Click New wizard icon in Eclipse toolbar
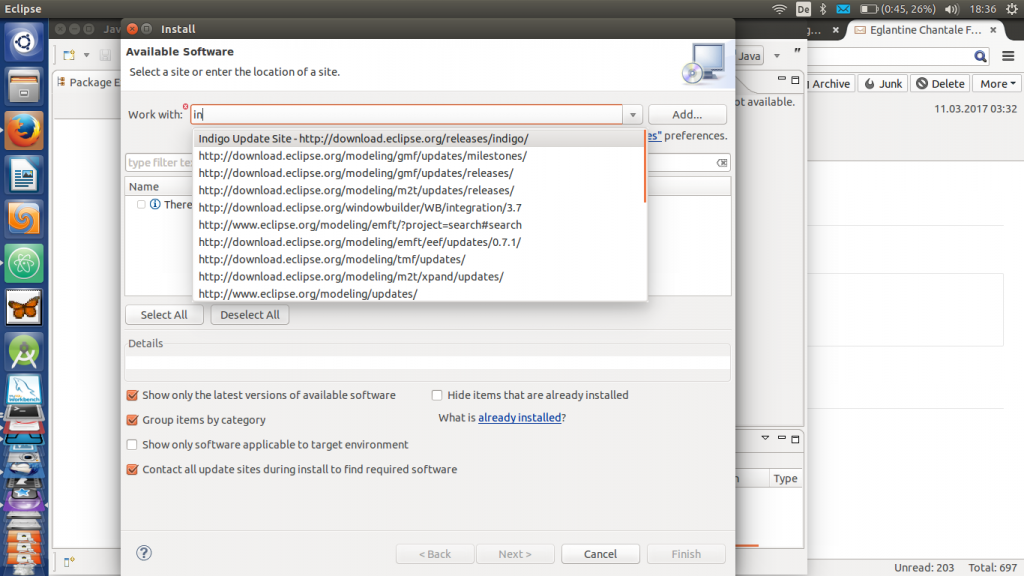This screenshot has width=1024, height=576. coord(69,56)
